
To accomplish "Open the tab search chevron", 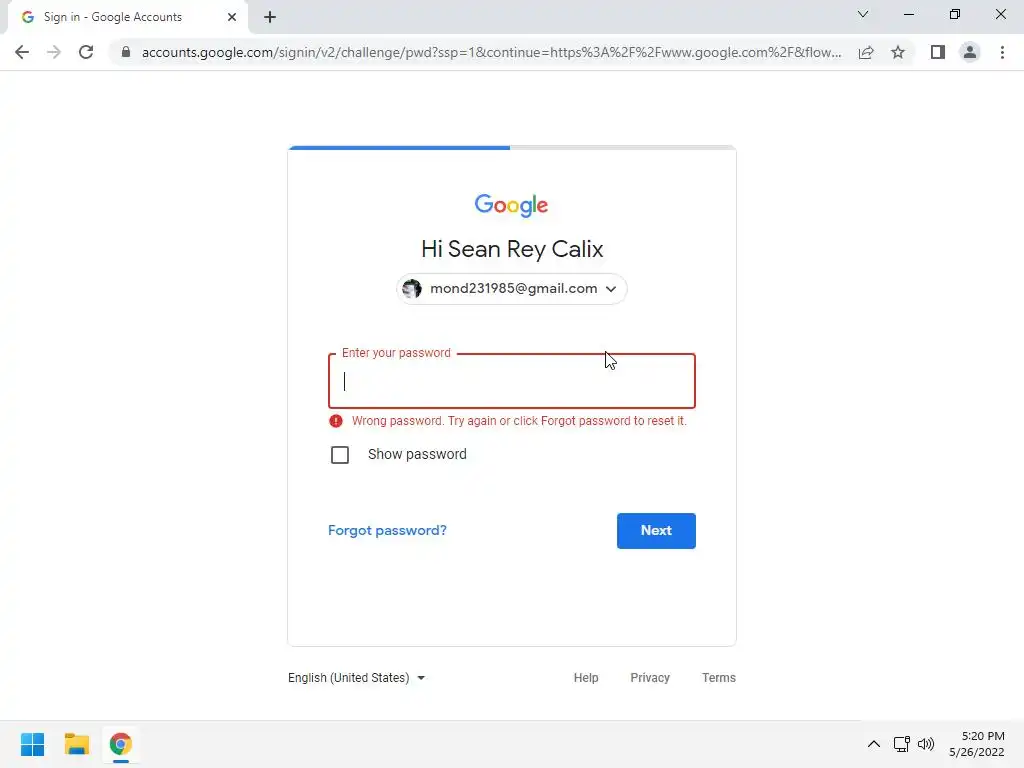I will (863, 14).
